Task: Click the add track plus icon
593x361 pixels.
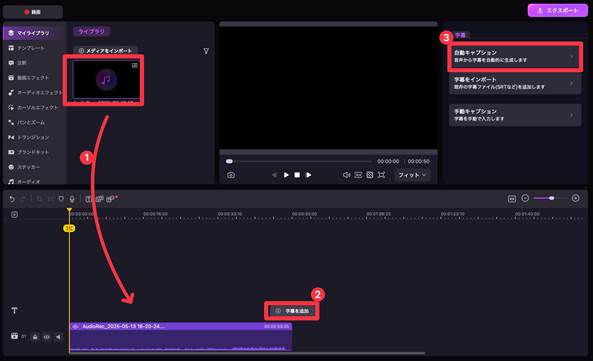Action: coord(14,215)
